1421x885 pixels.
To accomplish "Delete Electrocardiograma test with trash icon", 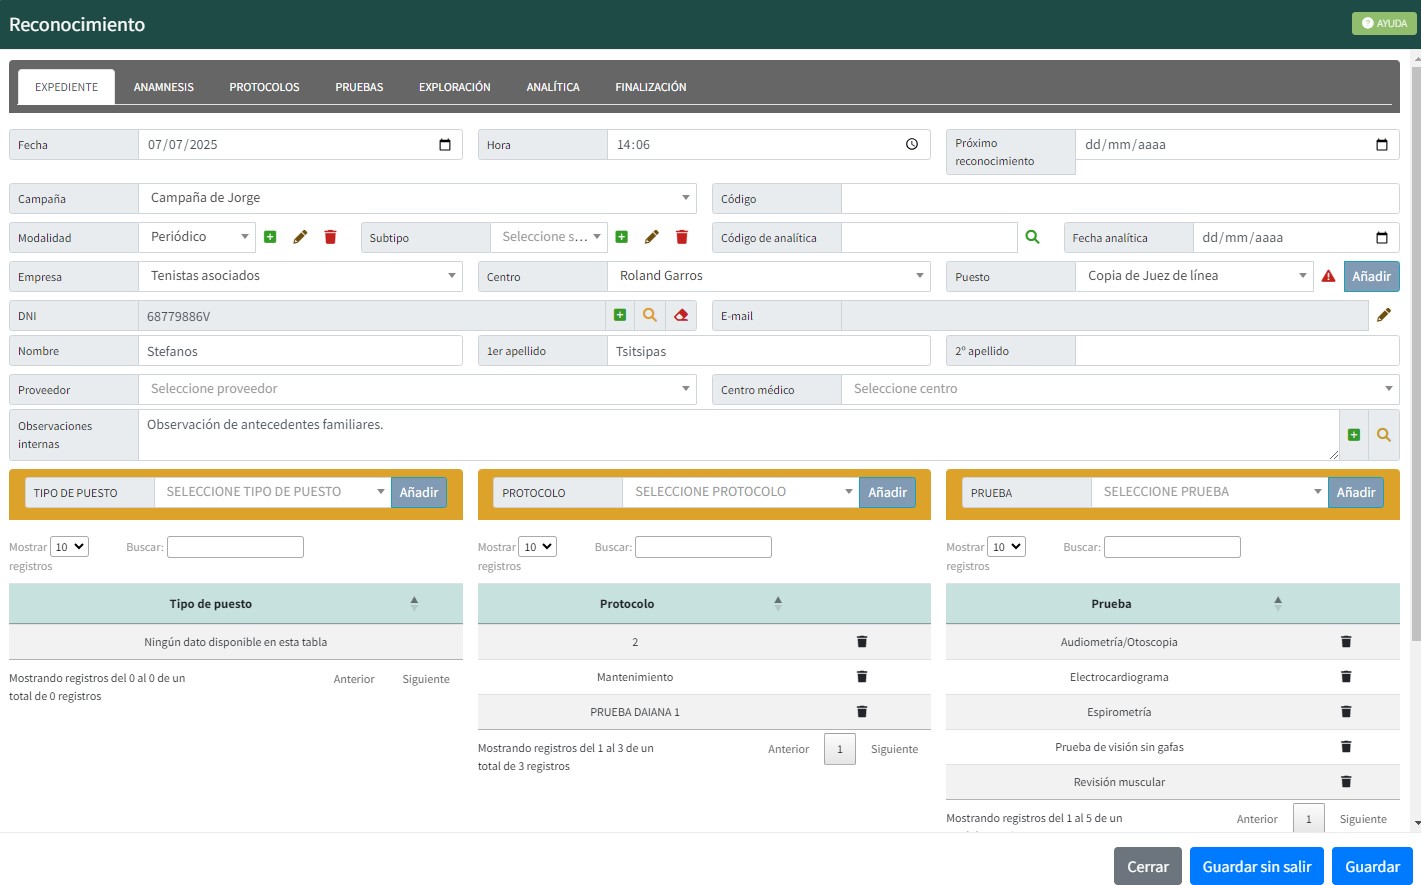I will pyautogui.click(x=1346, y=677).
